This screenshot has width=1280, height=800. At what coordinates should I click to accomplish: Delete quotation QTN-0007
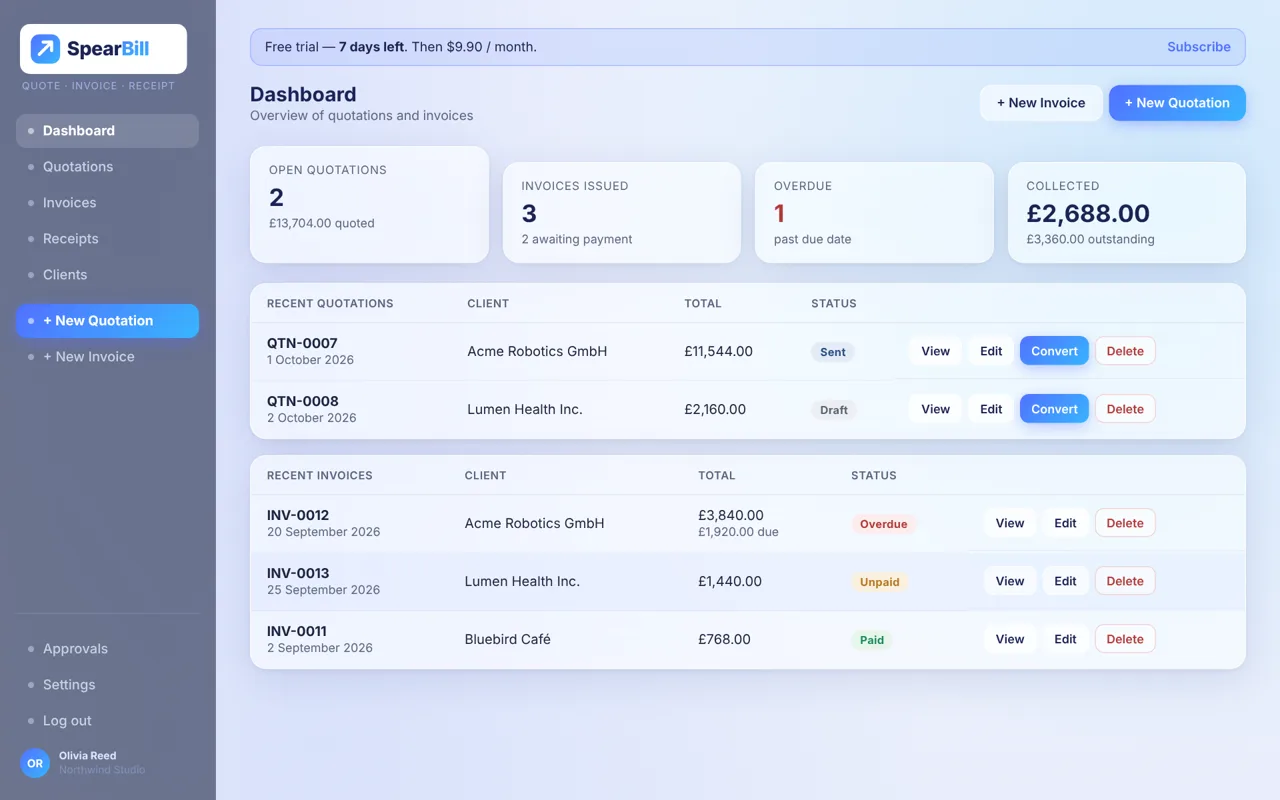(1125, 351)
